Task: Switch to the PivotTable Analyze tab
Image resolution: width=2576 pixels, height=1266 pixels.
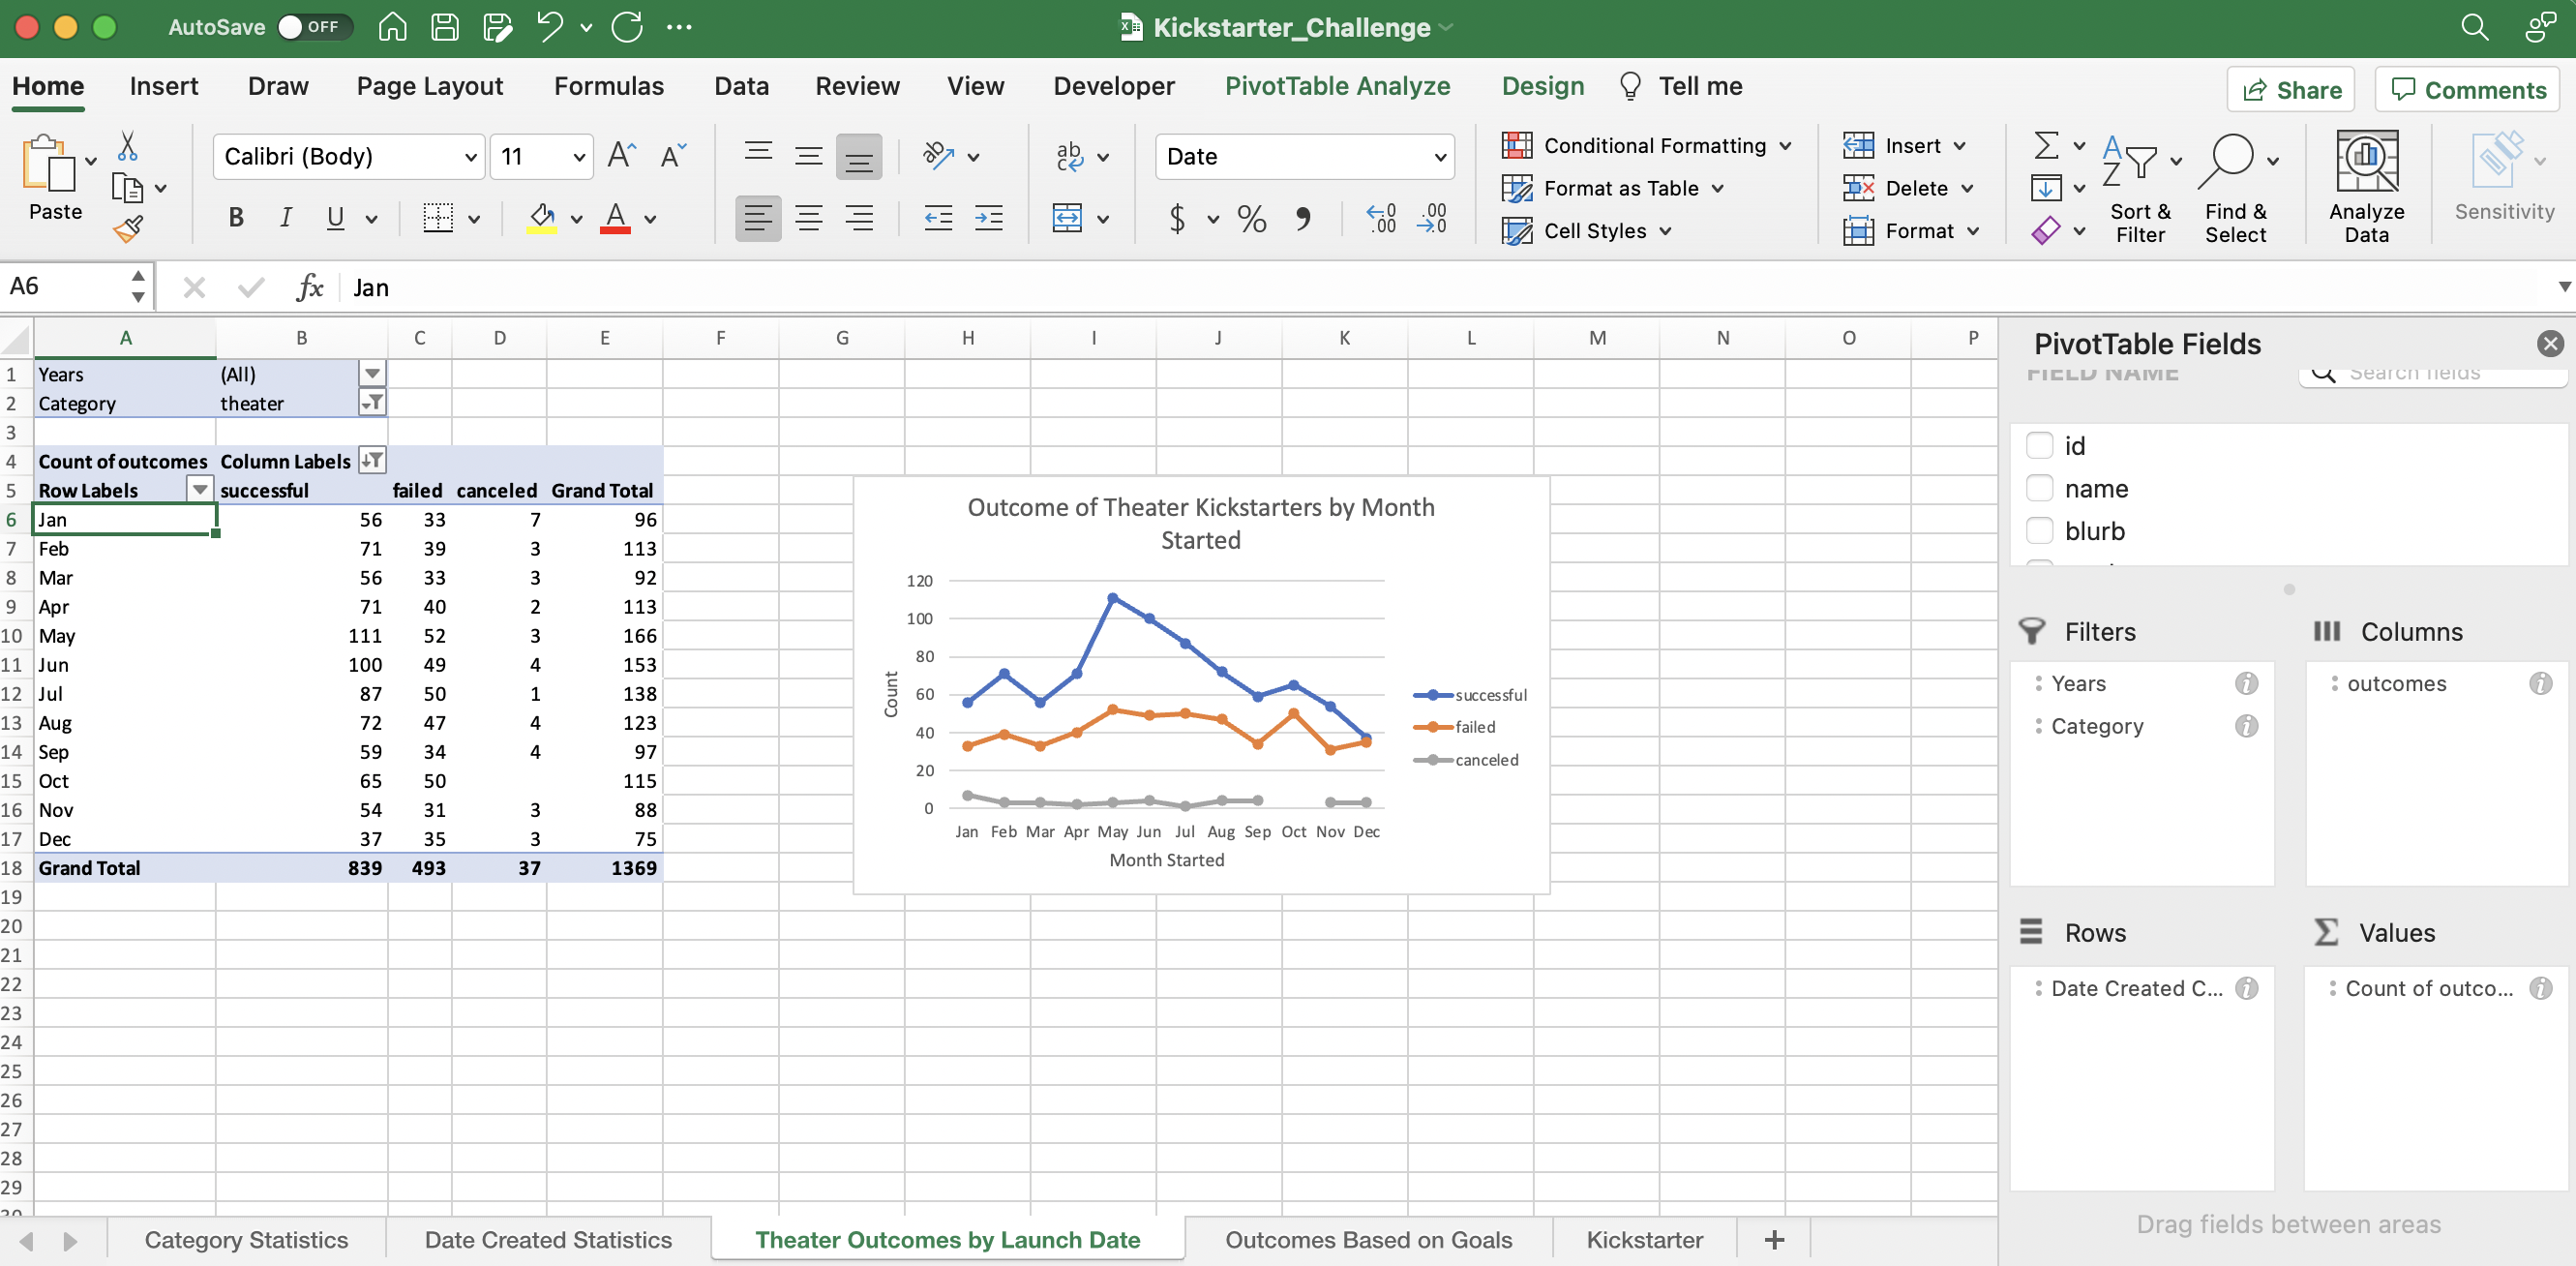Action: 1338,86
